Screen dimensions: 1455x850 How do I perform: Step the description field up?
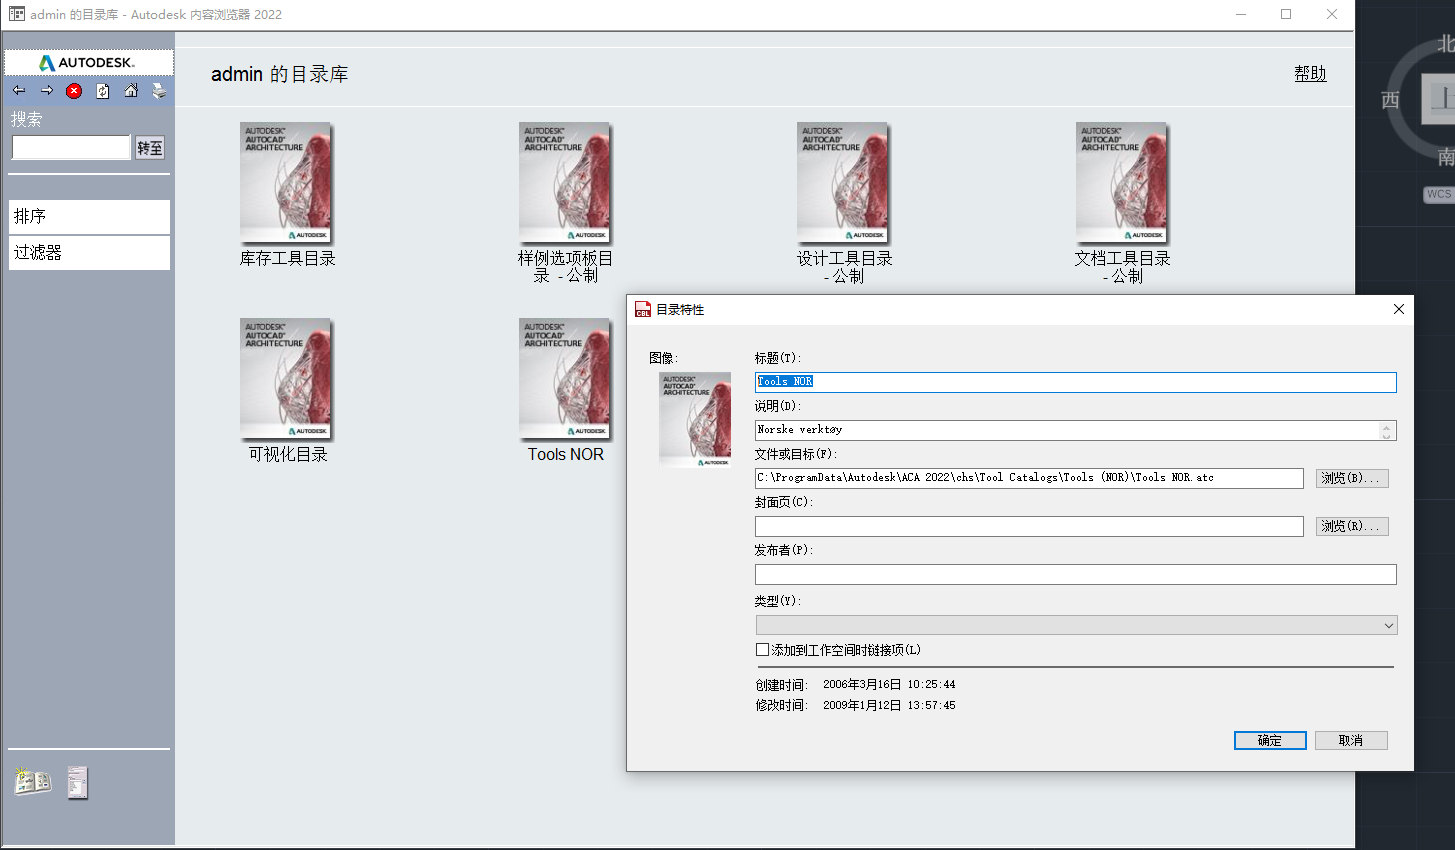click(1387, 426)
